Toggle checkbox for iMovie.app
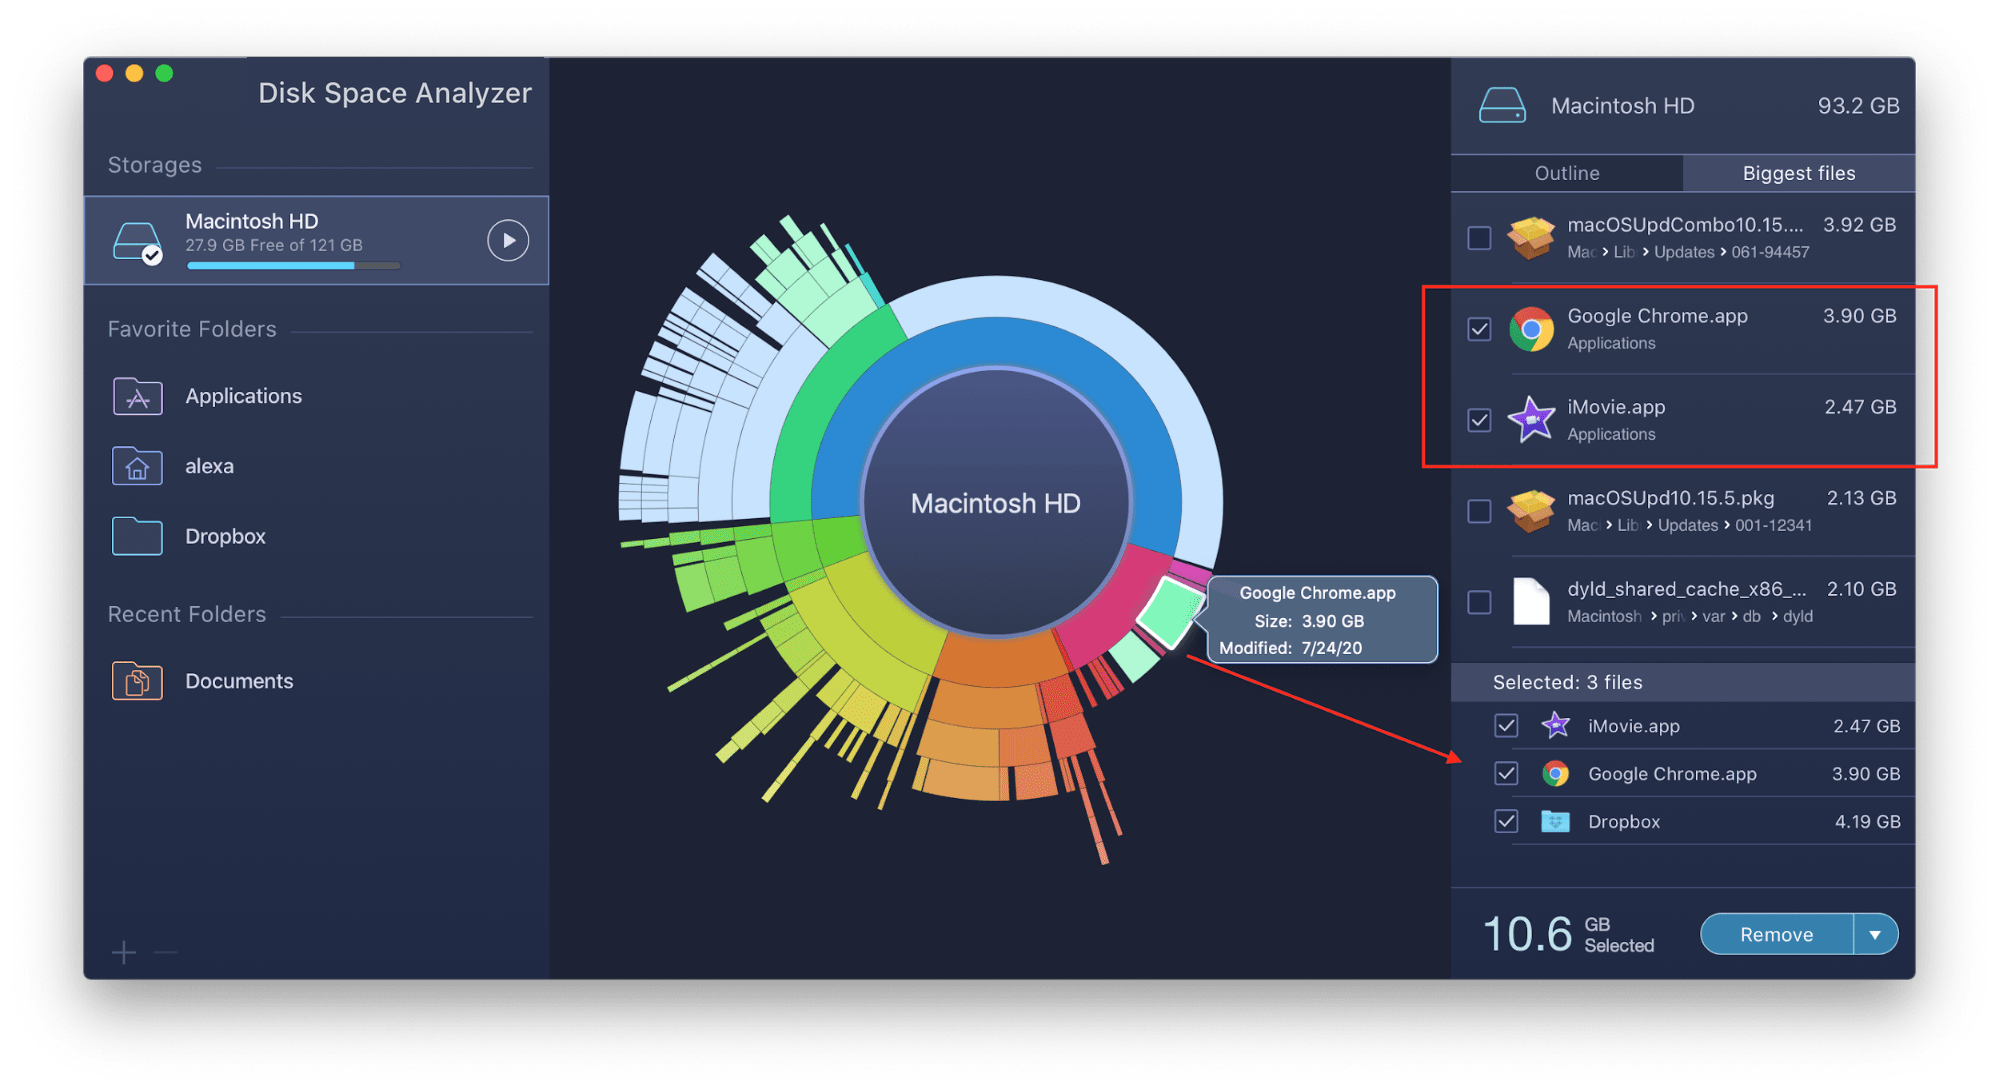The image size is (1999, 1090). tap(1478, 419)
